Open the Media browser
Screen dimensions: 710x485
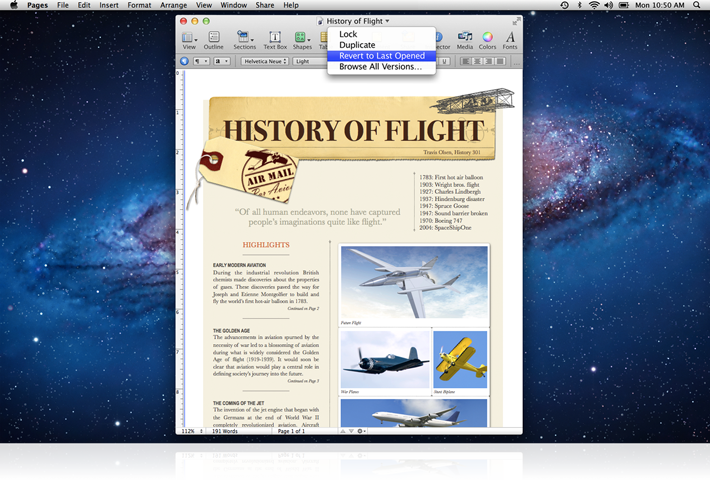coord(465,39)
